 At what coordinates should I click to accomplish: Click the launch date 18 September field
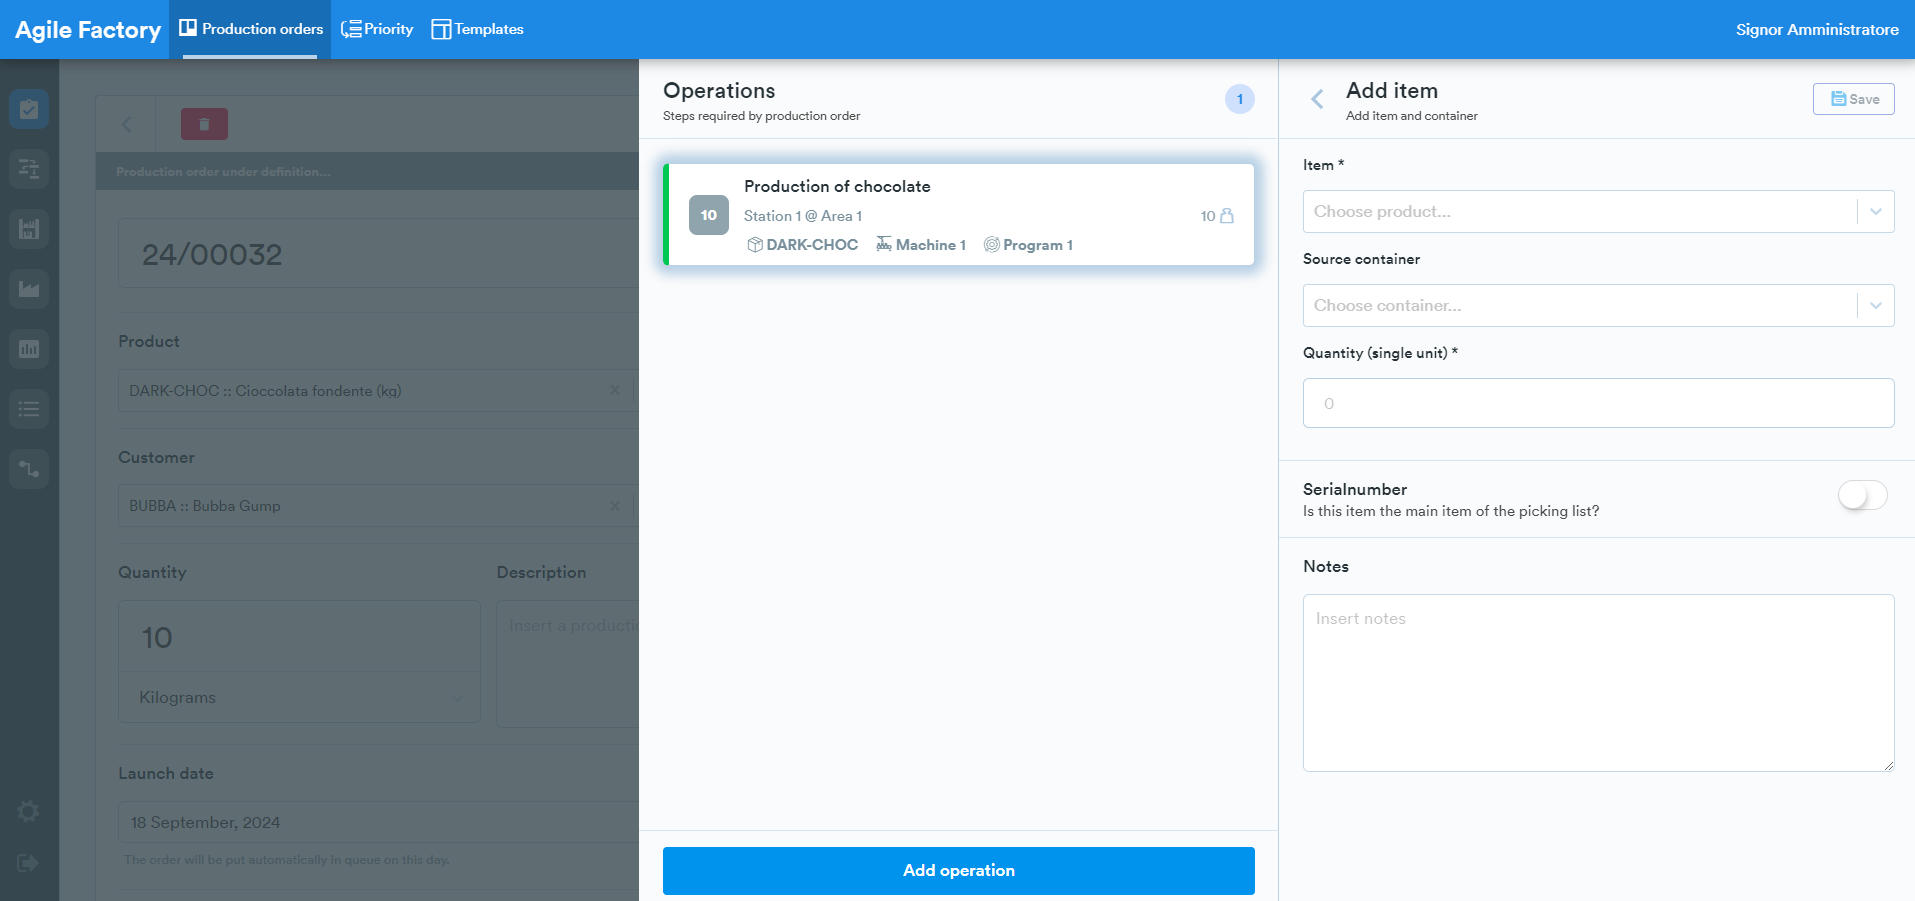pyautogui.click(x=378, y=822)
